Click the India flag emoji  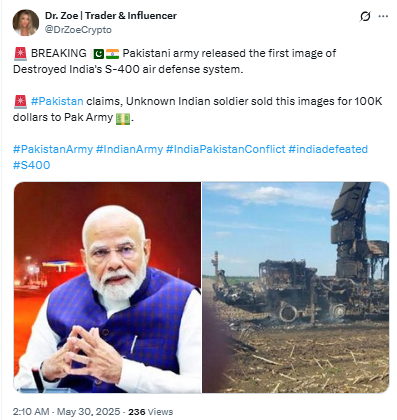click(x=112, y=53)
